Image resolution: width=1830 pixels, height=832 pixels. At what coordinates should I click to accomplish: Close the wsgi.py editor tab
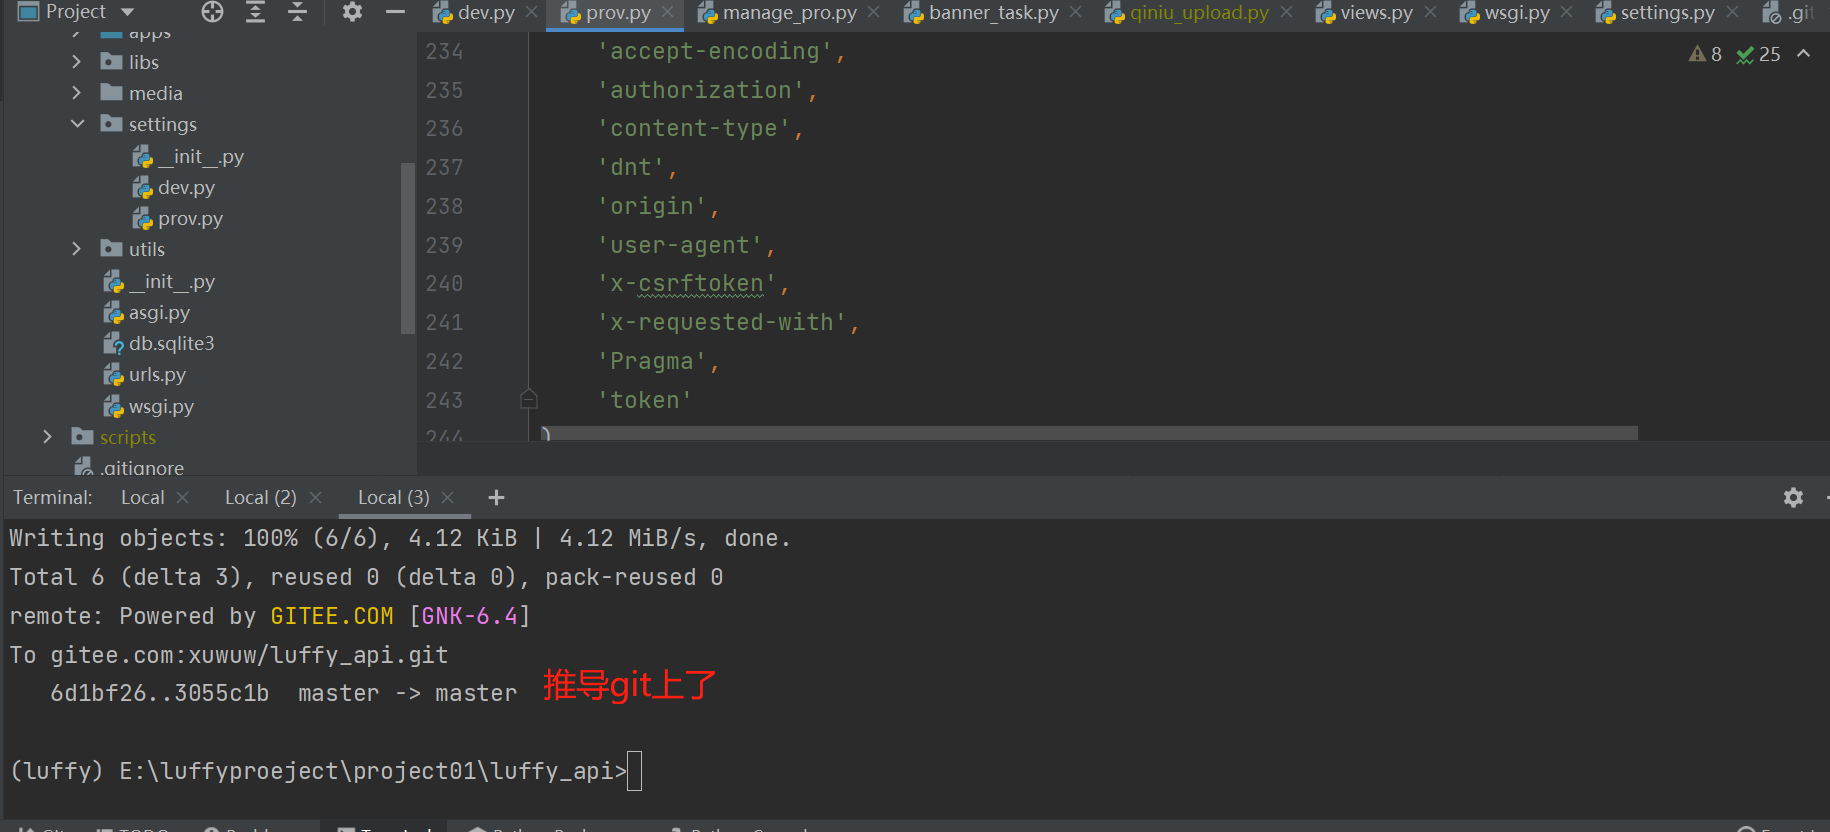(1567, 12)
